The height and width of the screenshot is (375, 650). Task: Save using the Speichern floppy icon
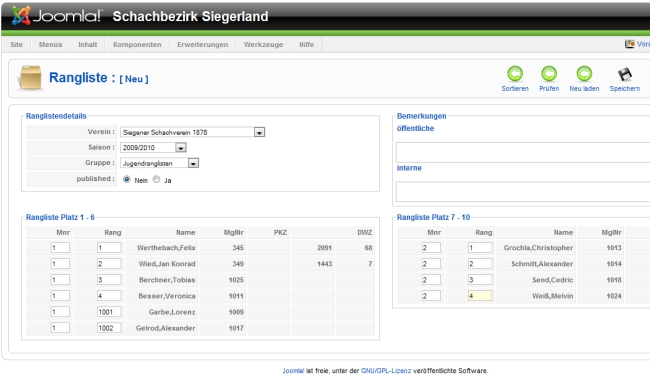[x=625, y=74]
